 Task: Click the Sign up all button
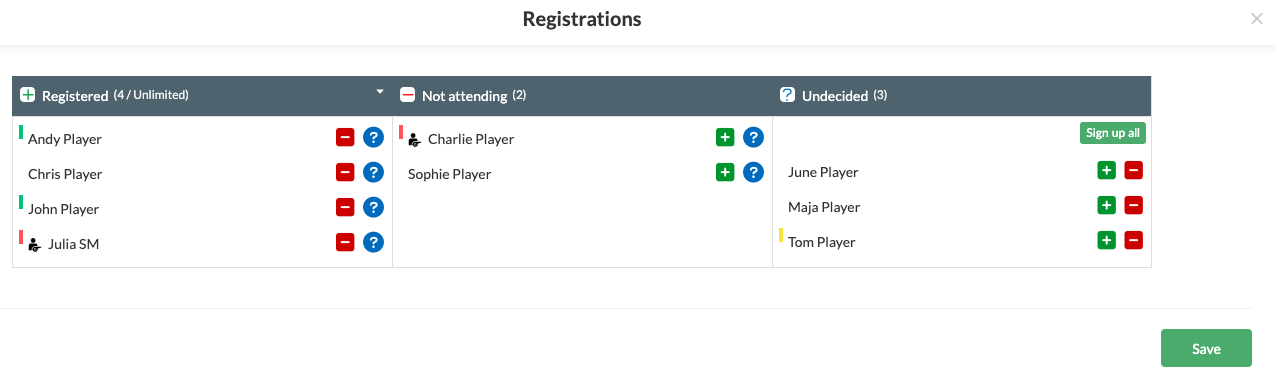click(1113, 133)
